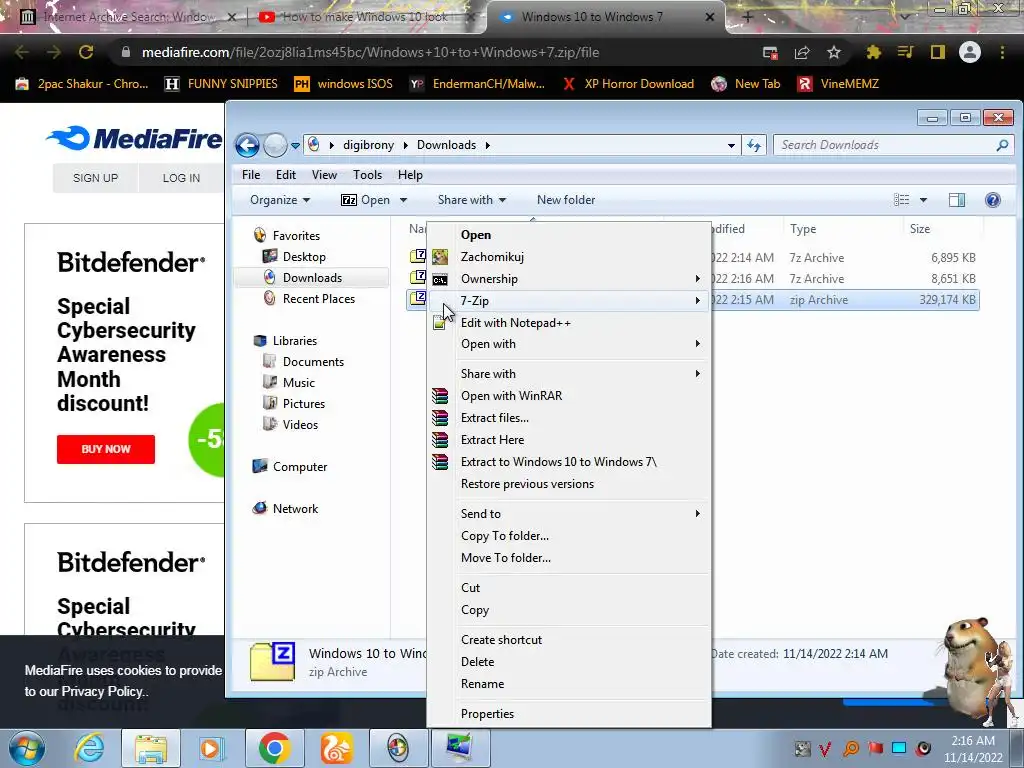
Task: Expand the Open with submenu
Action: pyautogui.click(x=568, y=344)
